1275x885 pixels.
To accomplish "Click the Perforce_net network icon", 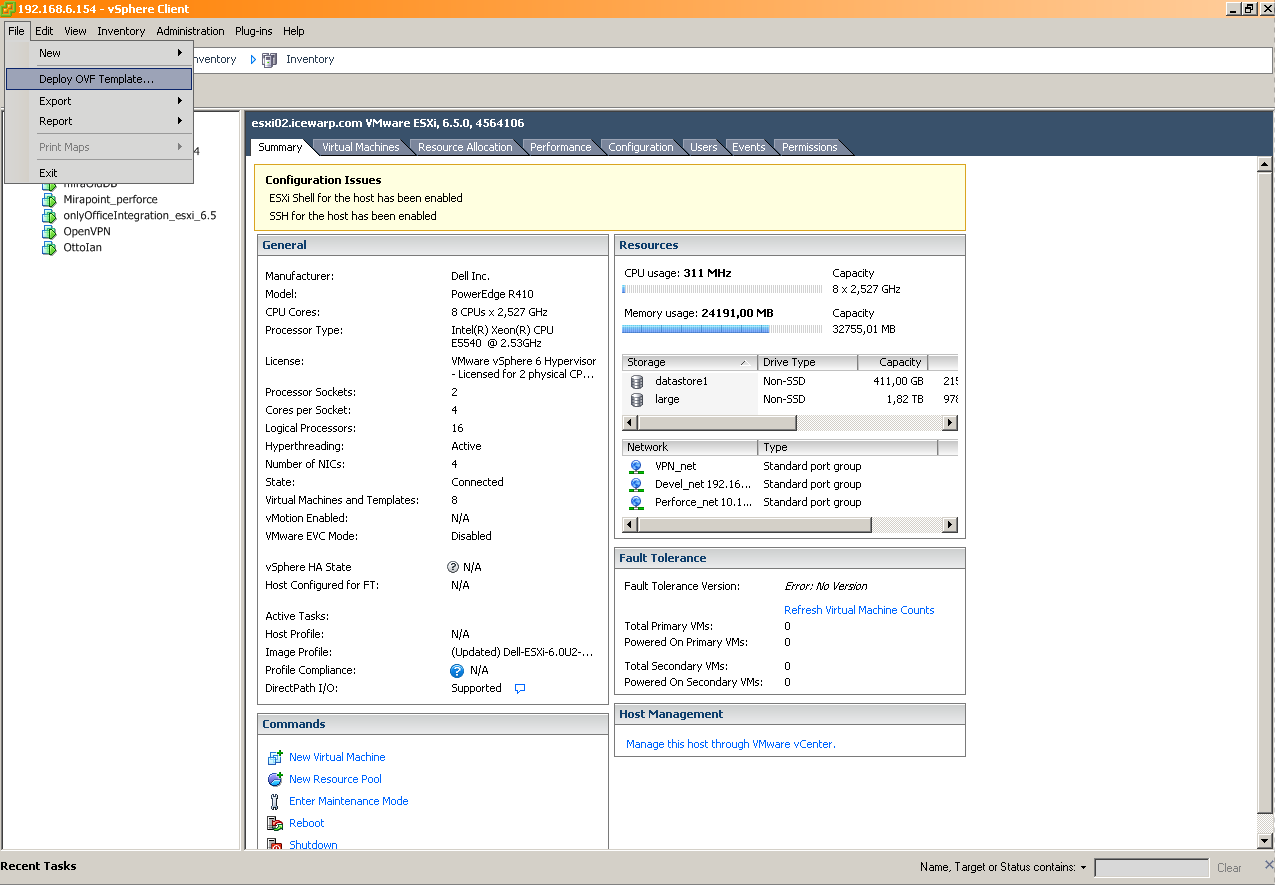I will 636,502.
